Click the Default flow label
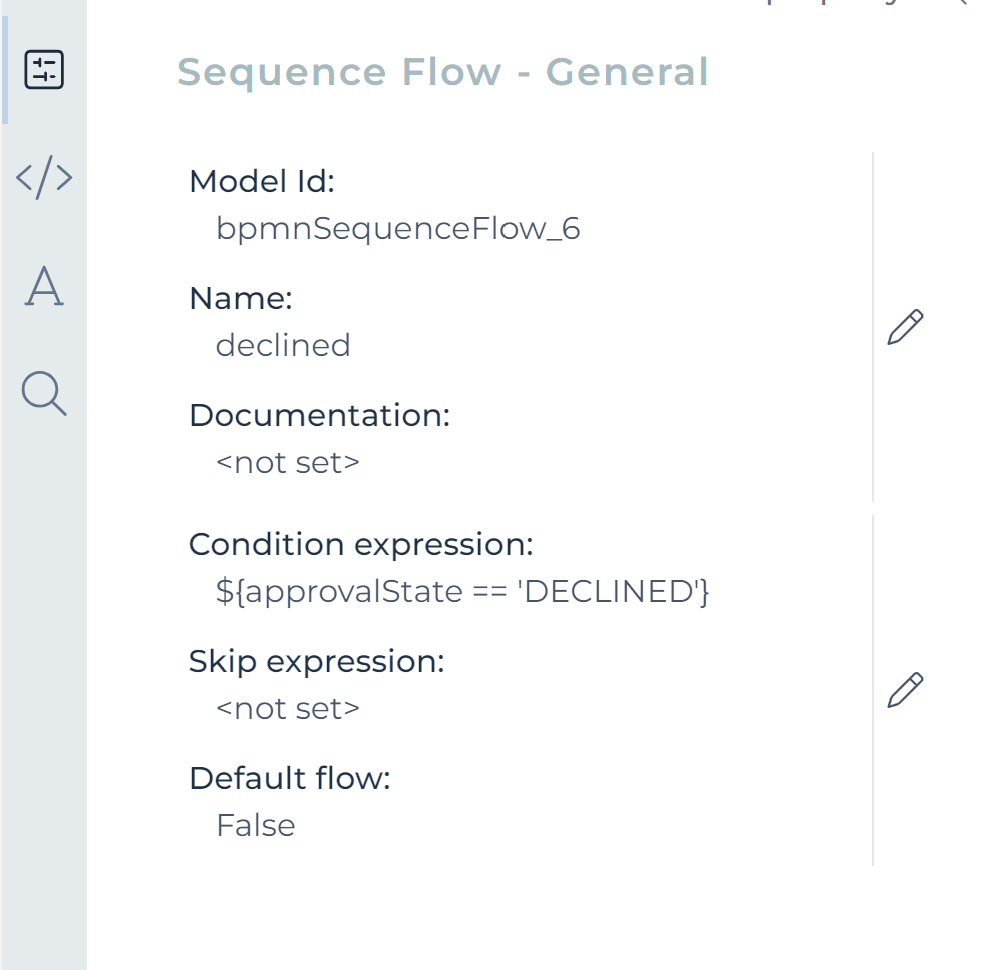The width and height of the screenshot is (1005, 970). point(290,778)
